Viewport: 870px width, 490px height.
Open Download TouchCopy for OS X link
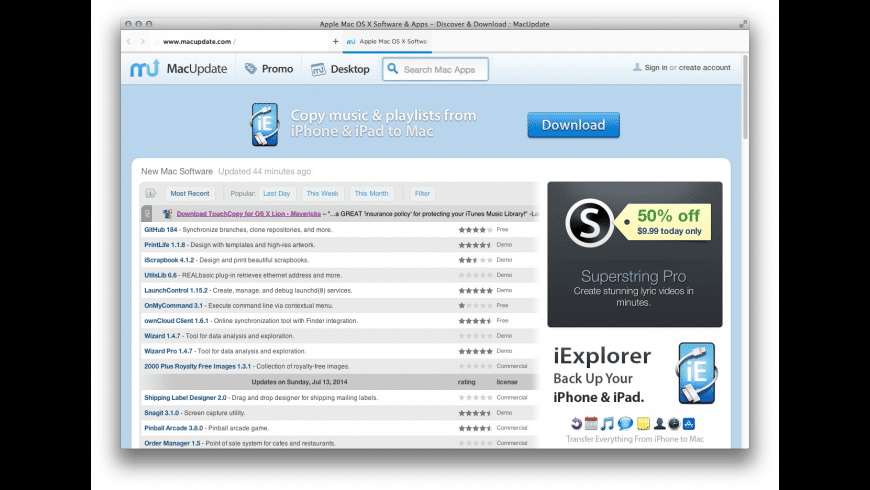click(x=249, y=214)
